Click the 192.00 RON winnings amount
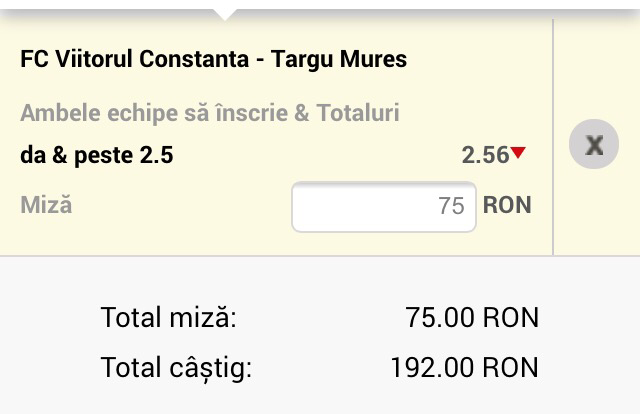Screen dimensions: 640x414 tap(464, 367)
